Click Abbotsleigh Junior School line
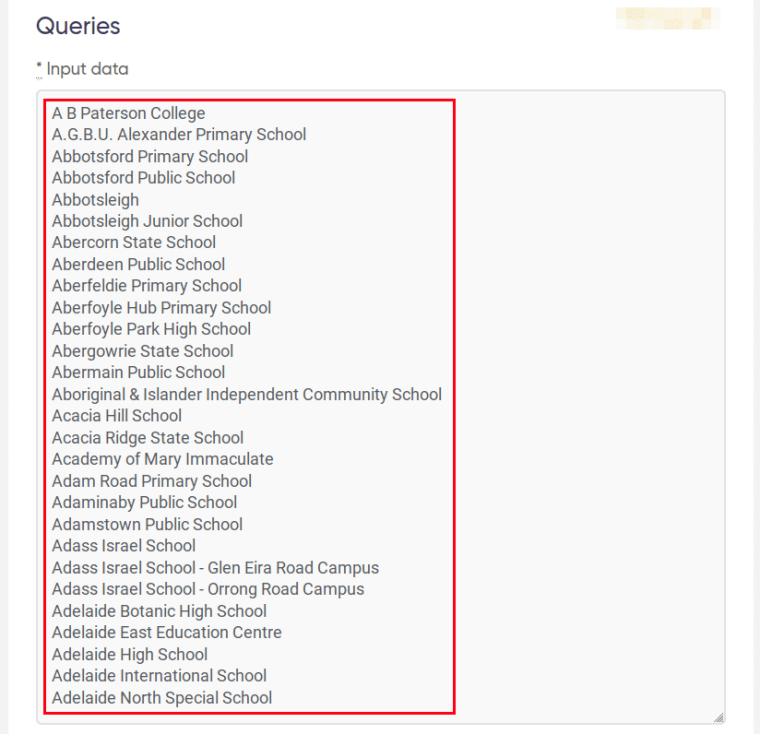This screenshot has width=760, height=734. pos(147,221)
